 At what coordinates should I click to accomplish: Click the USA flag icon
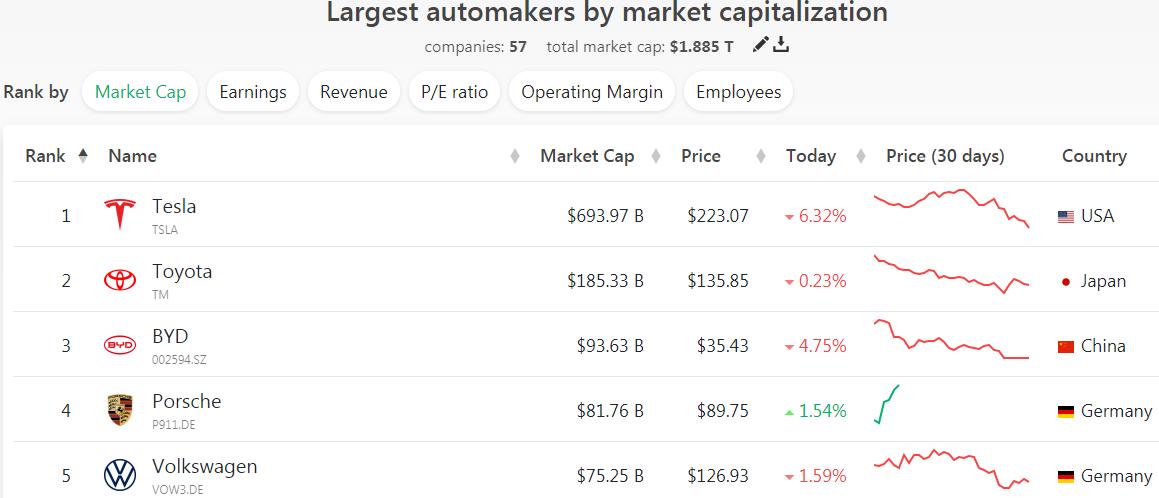pyautogui.click(x=1066, y=217)
